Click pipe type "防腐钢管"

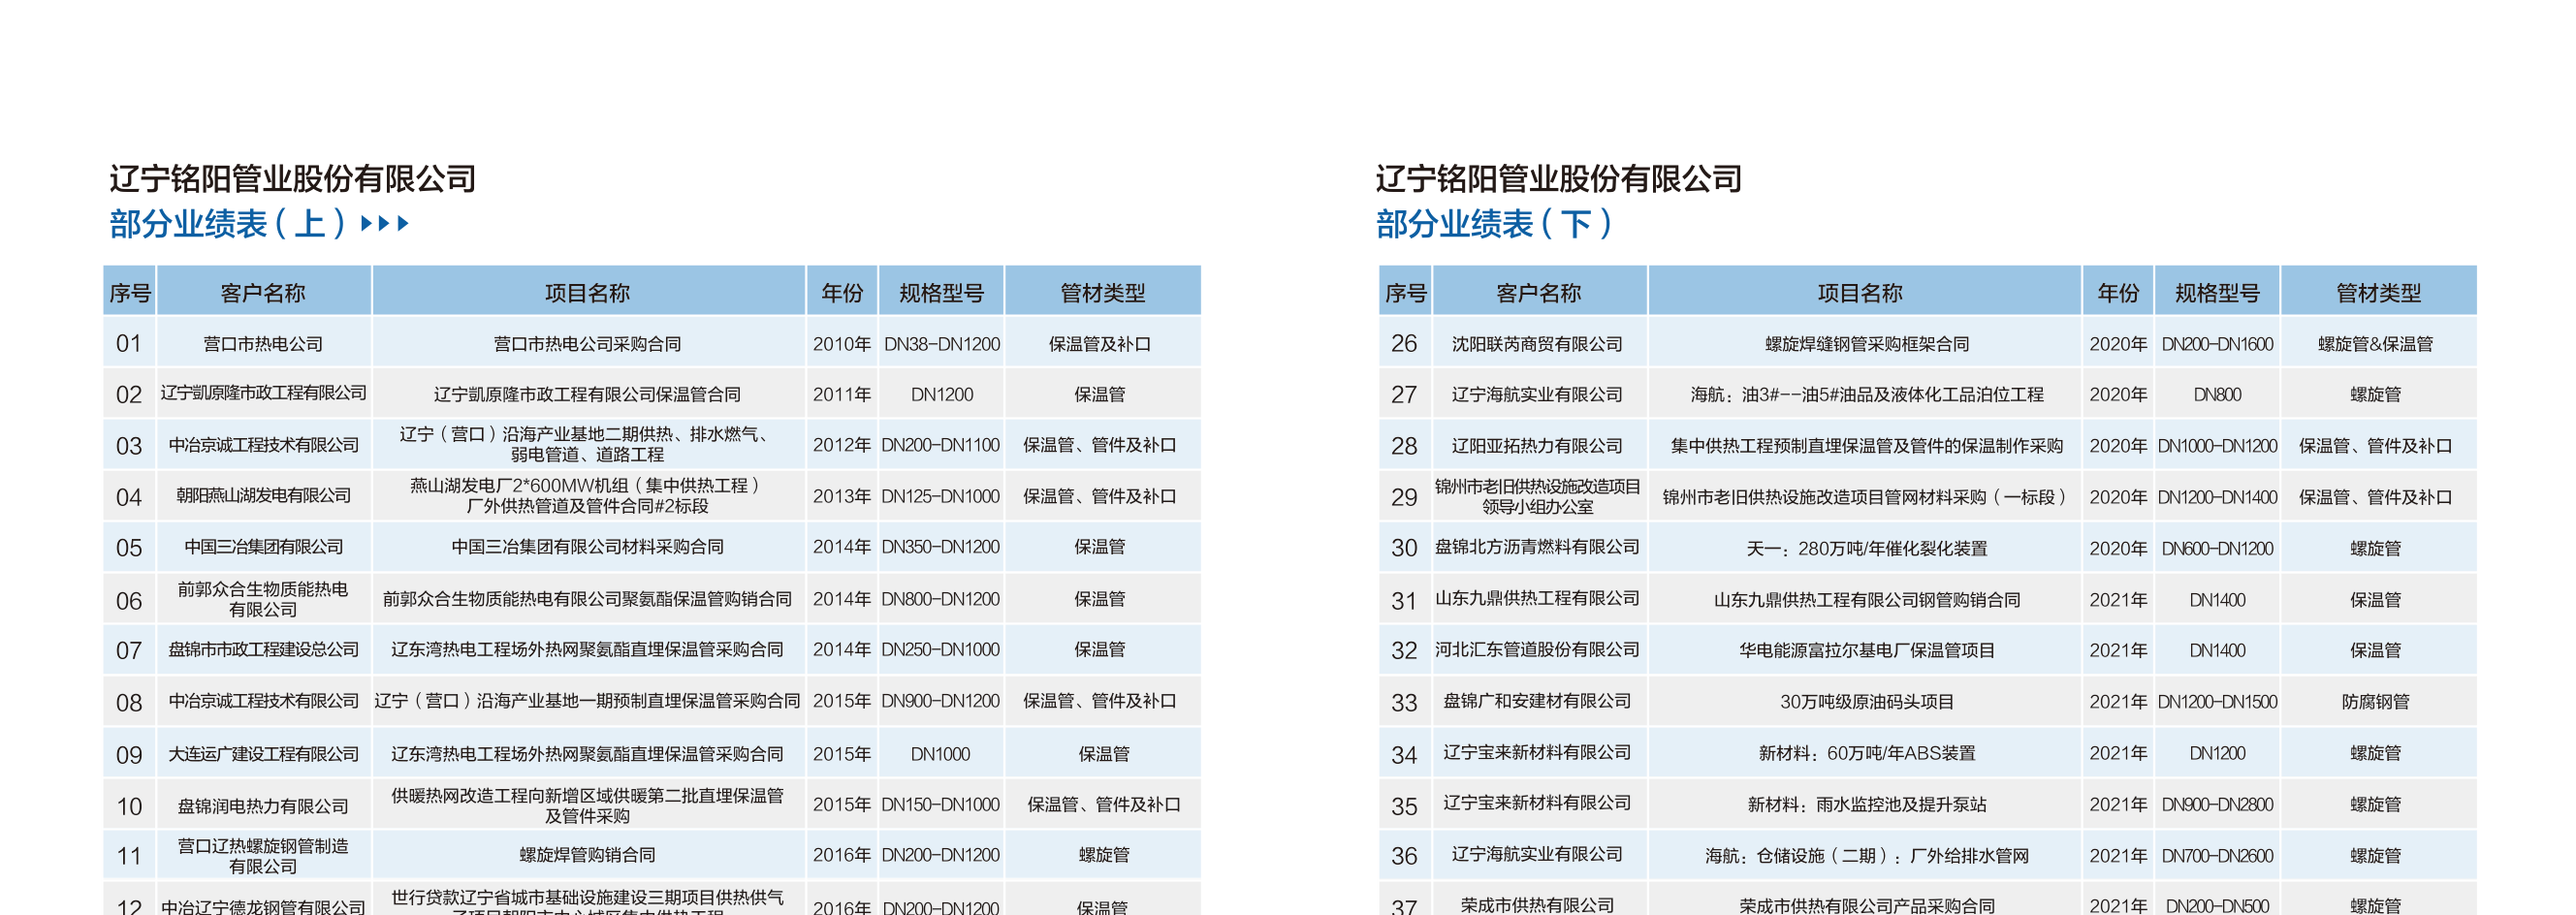2375,702
